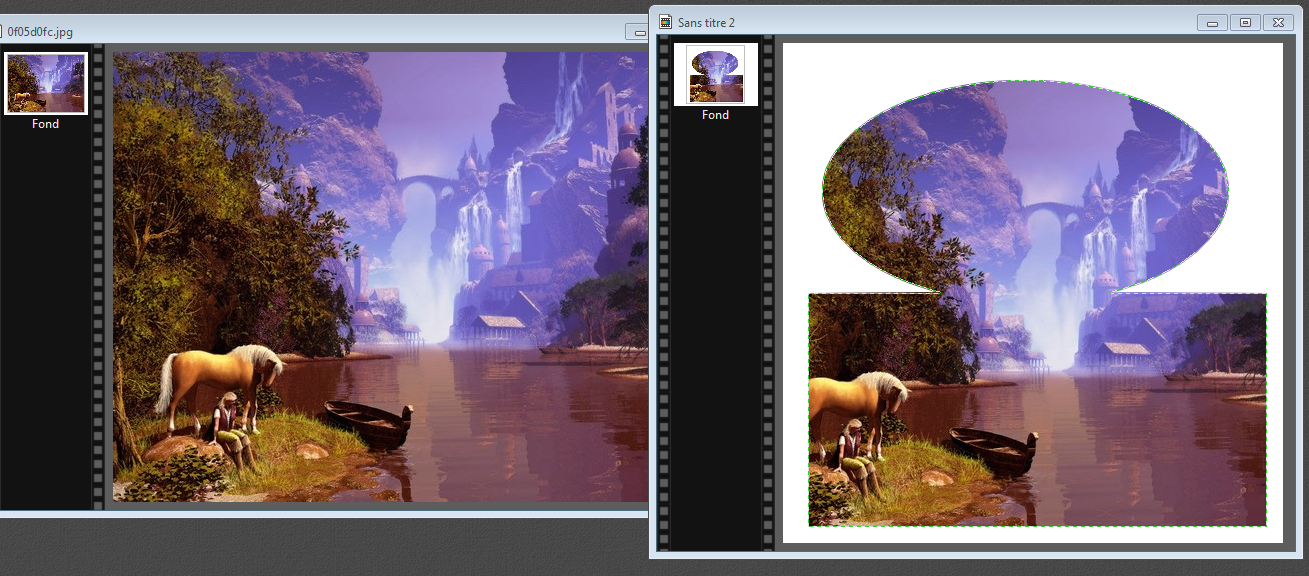
Task: Click the "Fond" label in the Sans titre 2 window
Action: pyautogui.click(x=716, y=115)
